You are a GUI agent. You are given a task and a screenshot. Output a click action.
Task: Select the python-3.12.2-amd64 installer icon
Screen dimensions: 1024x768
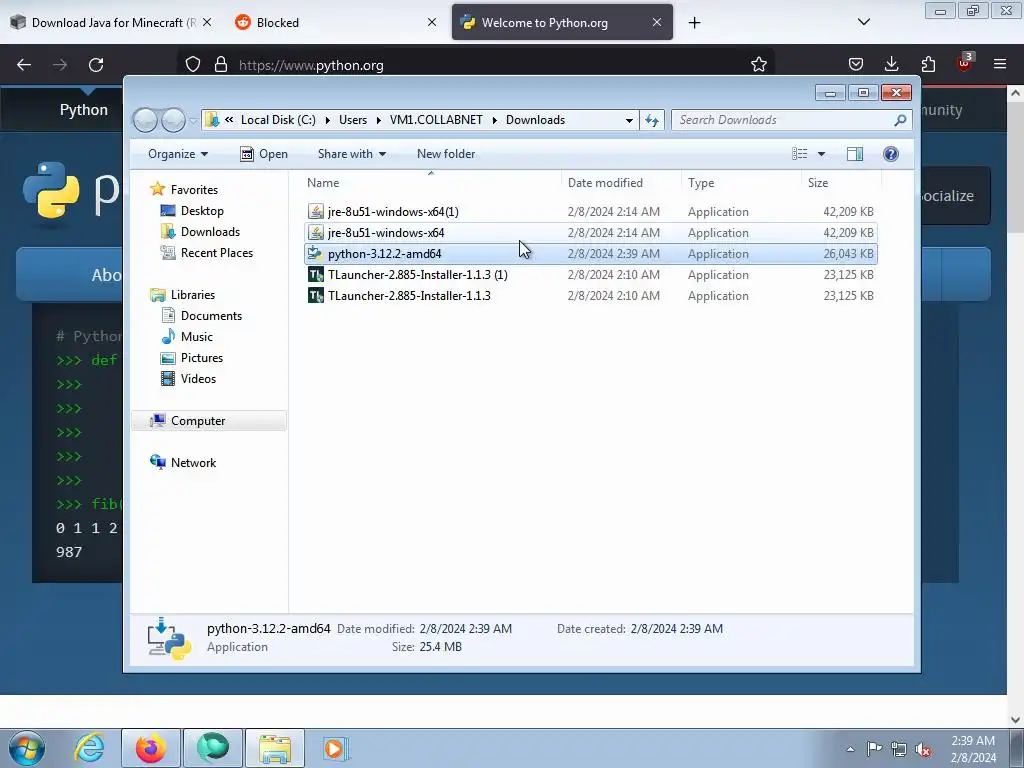coord(315,253)
